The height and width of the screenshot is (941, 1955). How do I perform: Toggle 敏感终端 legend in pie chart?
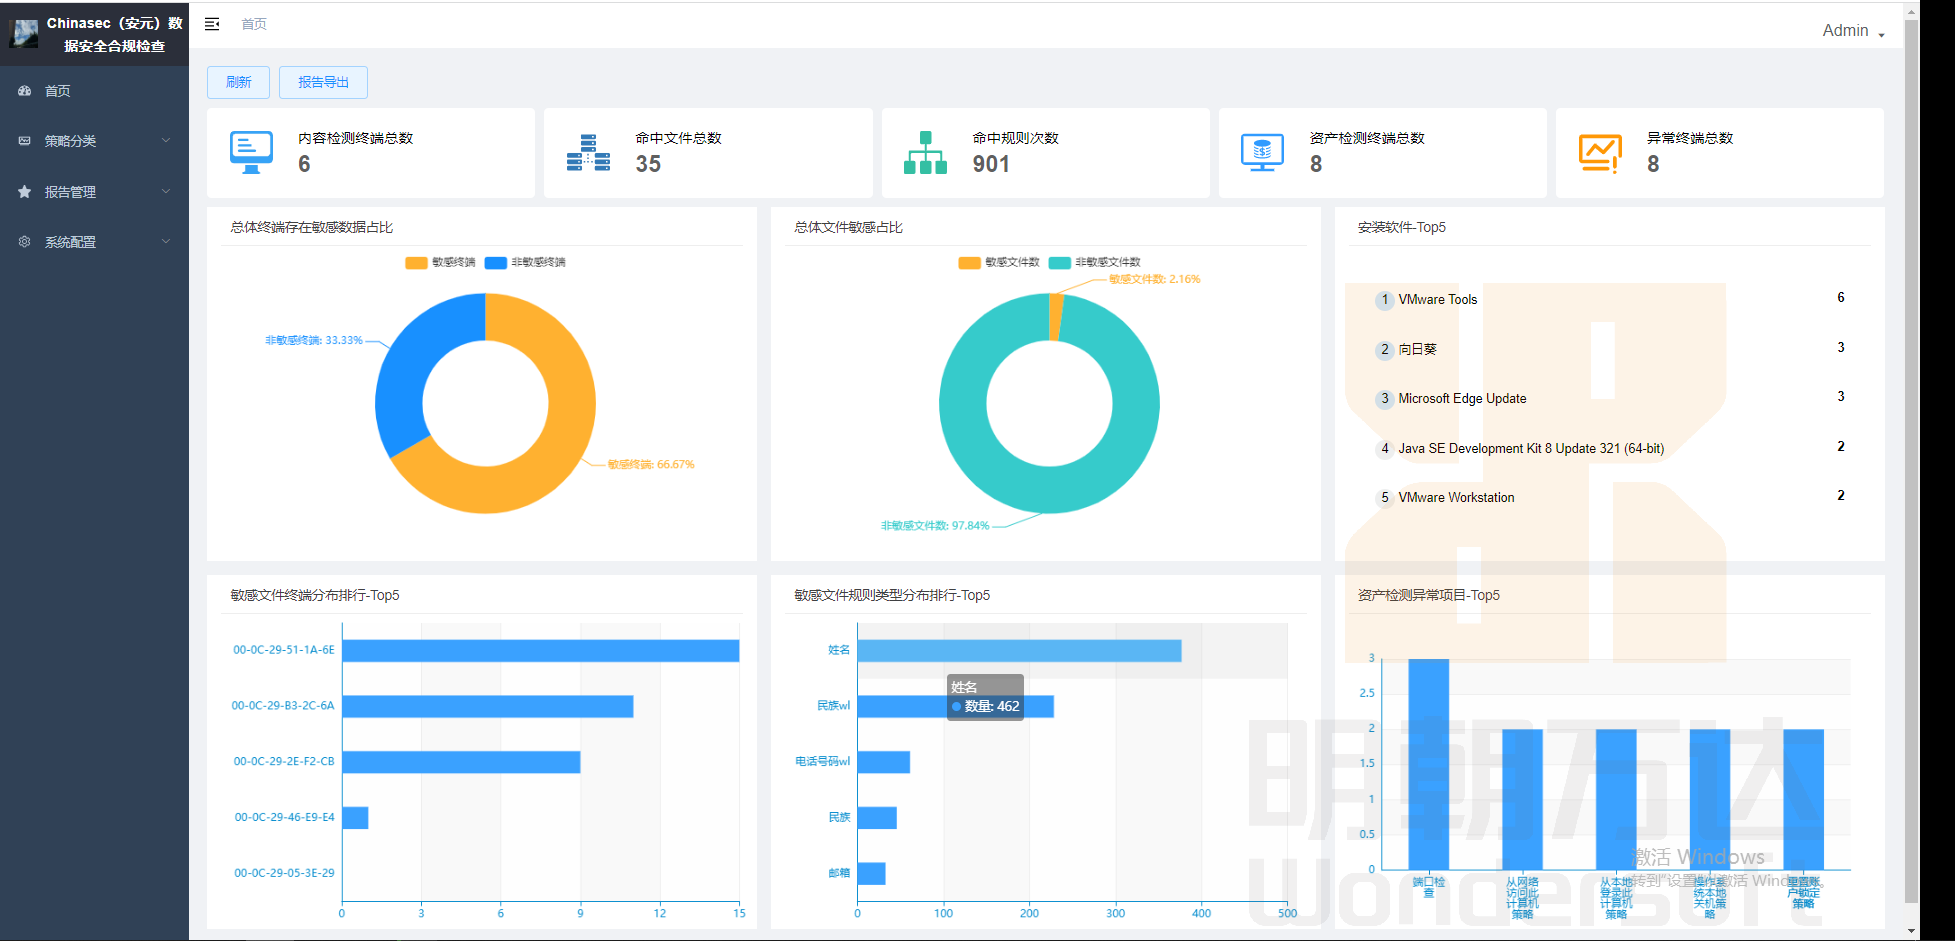point(441,262)
